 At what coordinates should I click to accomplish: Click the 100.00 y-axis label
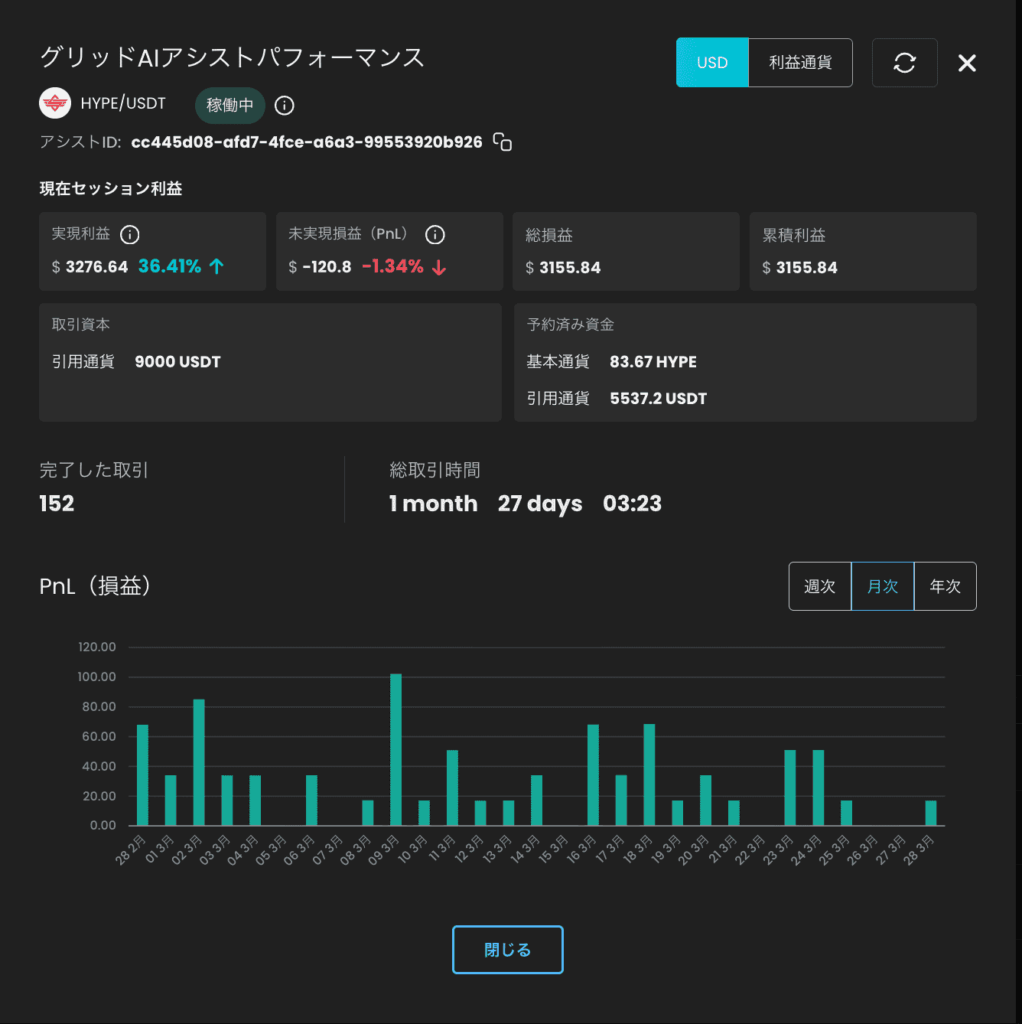(97, 677)
